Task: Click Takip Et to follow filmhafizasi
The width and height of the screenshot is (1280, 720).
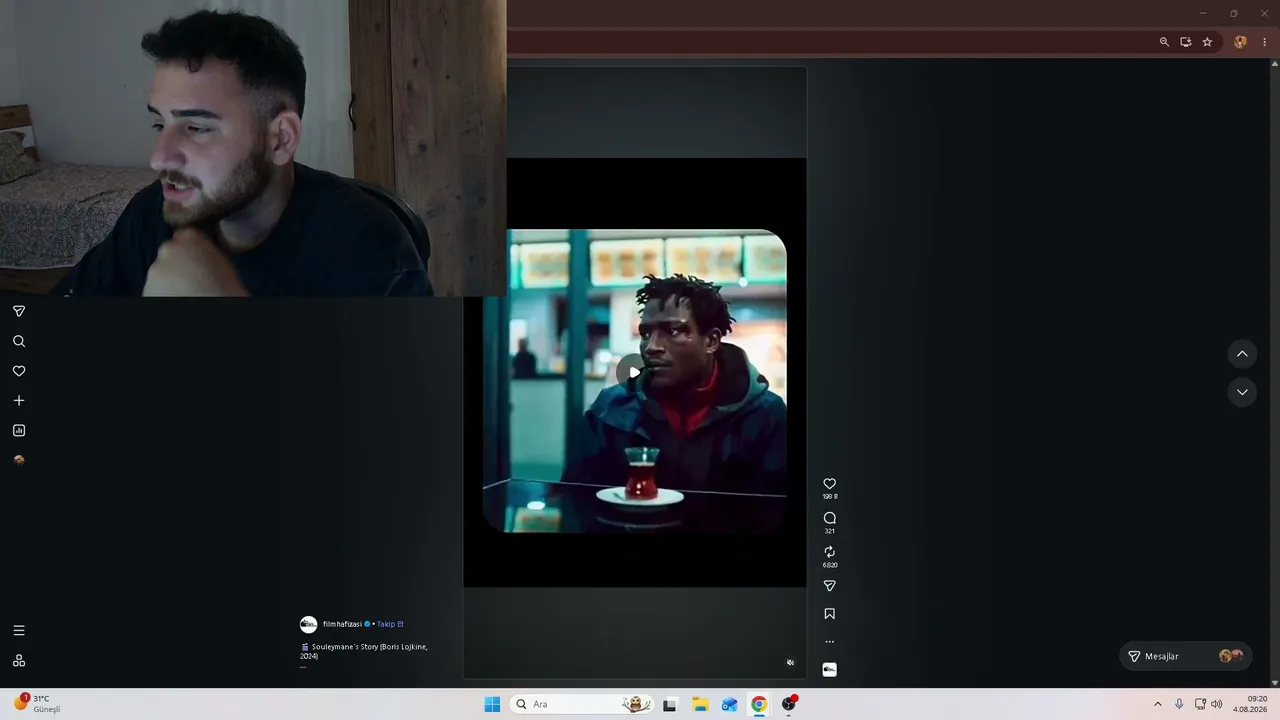Action: point(390,624)
